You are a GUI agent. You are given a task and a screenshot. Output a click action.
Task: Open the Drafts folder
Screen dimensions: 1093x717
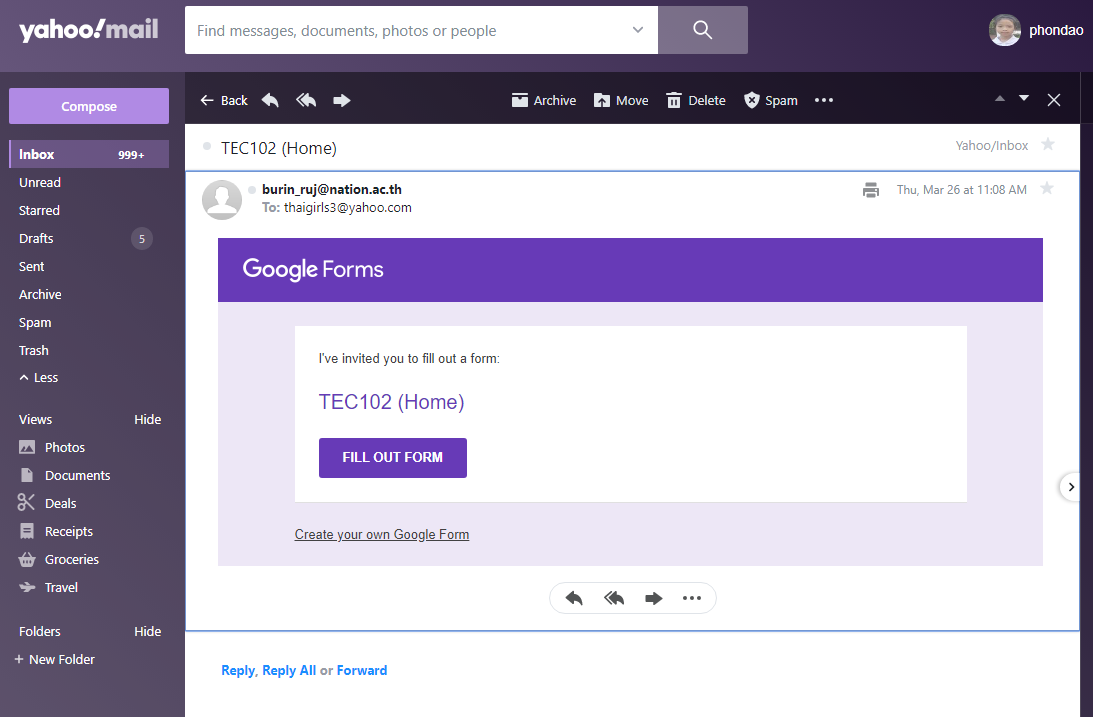pyautogui.click(x=36, y=239)
